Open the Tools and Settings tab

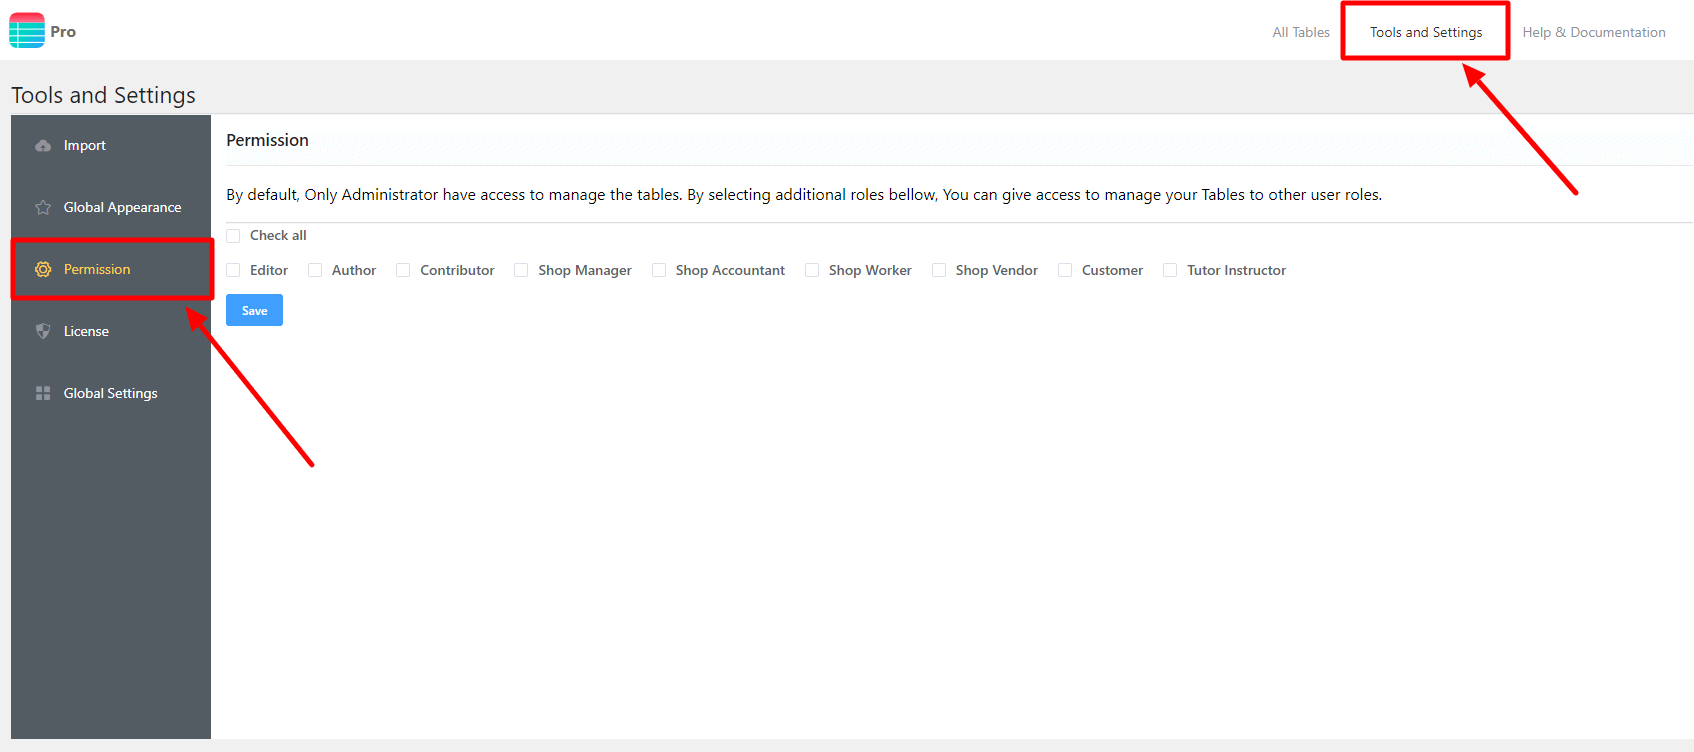(x=1426, y=32)
